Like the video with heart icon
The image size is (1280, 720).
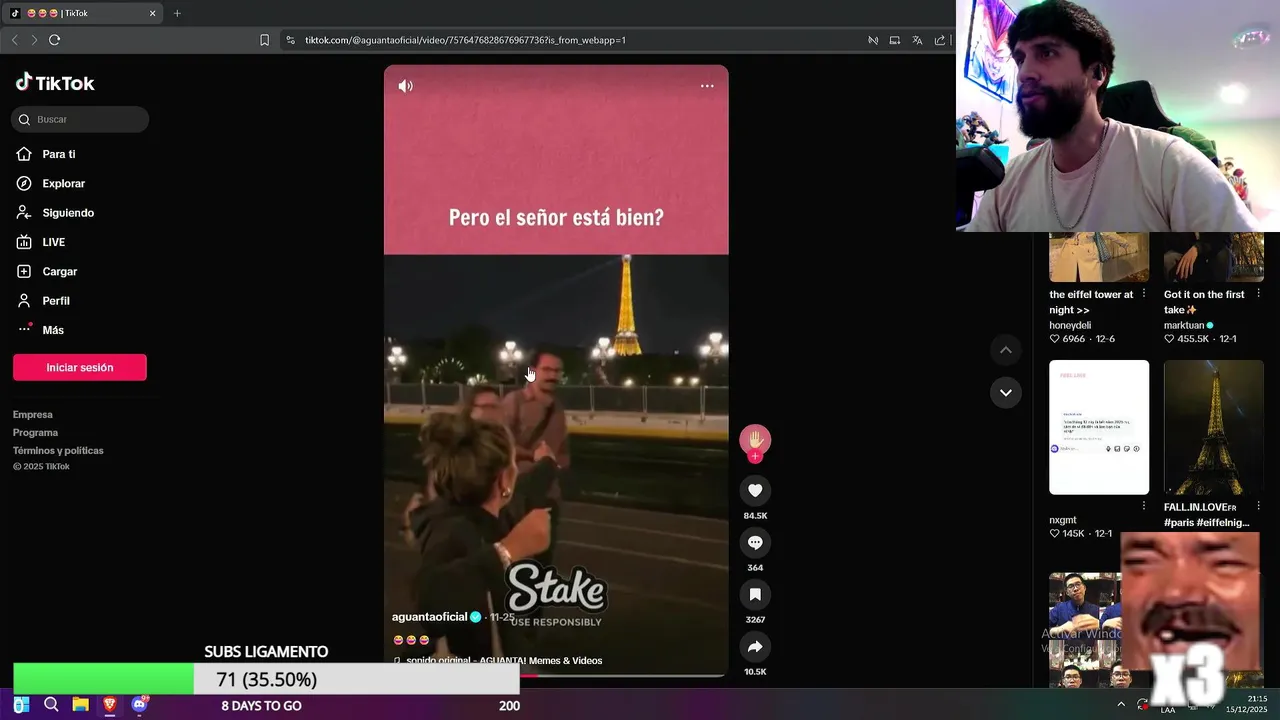[755, 490]
